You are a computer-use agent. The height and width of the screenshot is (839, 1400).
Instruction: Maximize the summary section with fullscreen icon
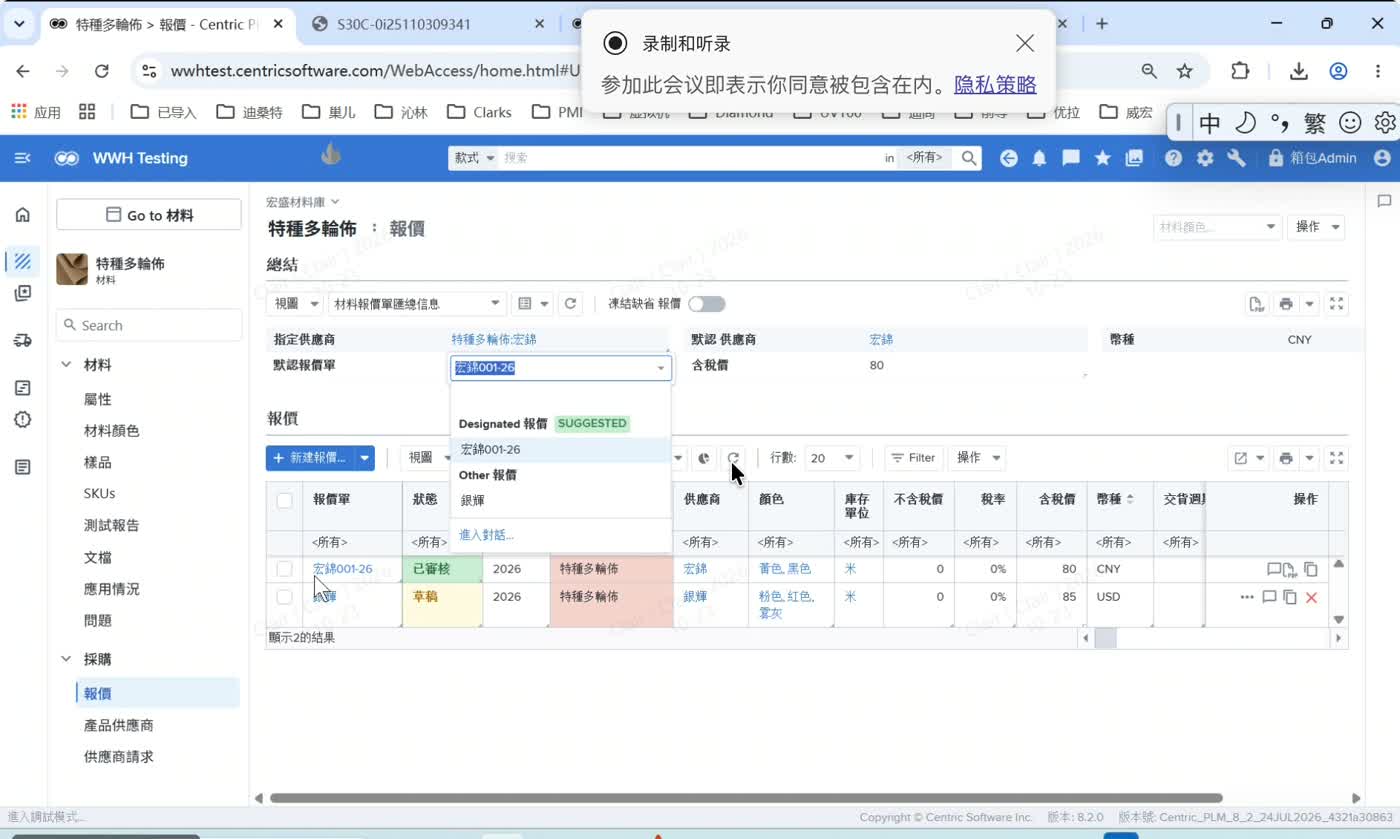click(1337, 304)
